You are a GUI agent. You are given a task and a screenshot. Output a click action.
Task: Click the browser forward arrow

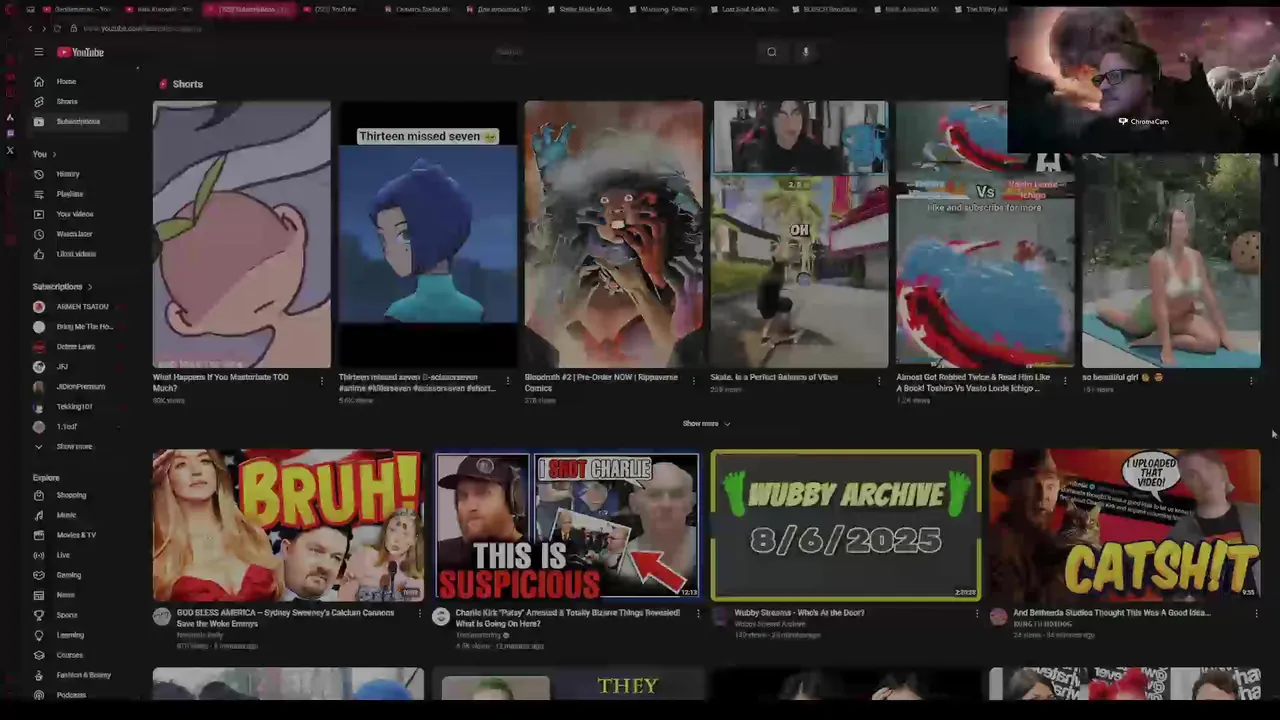44,28
